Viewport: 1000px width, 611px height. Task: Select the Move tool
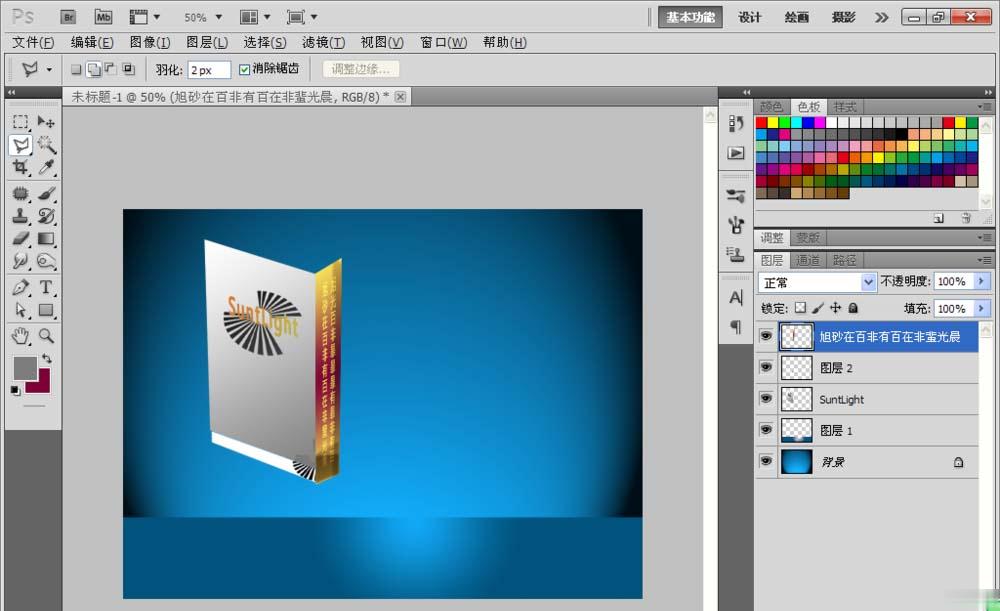tap(46, 120)
